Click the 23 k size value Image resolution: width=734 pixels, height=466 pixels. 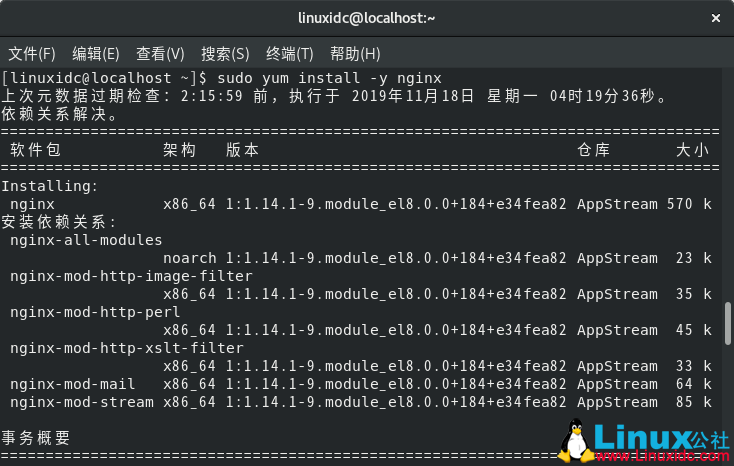(x=694, y=258)
